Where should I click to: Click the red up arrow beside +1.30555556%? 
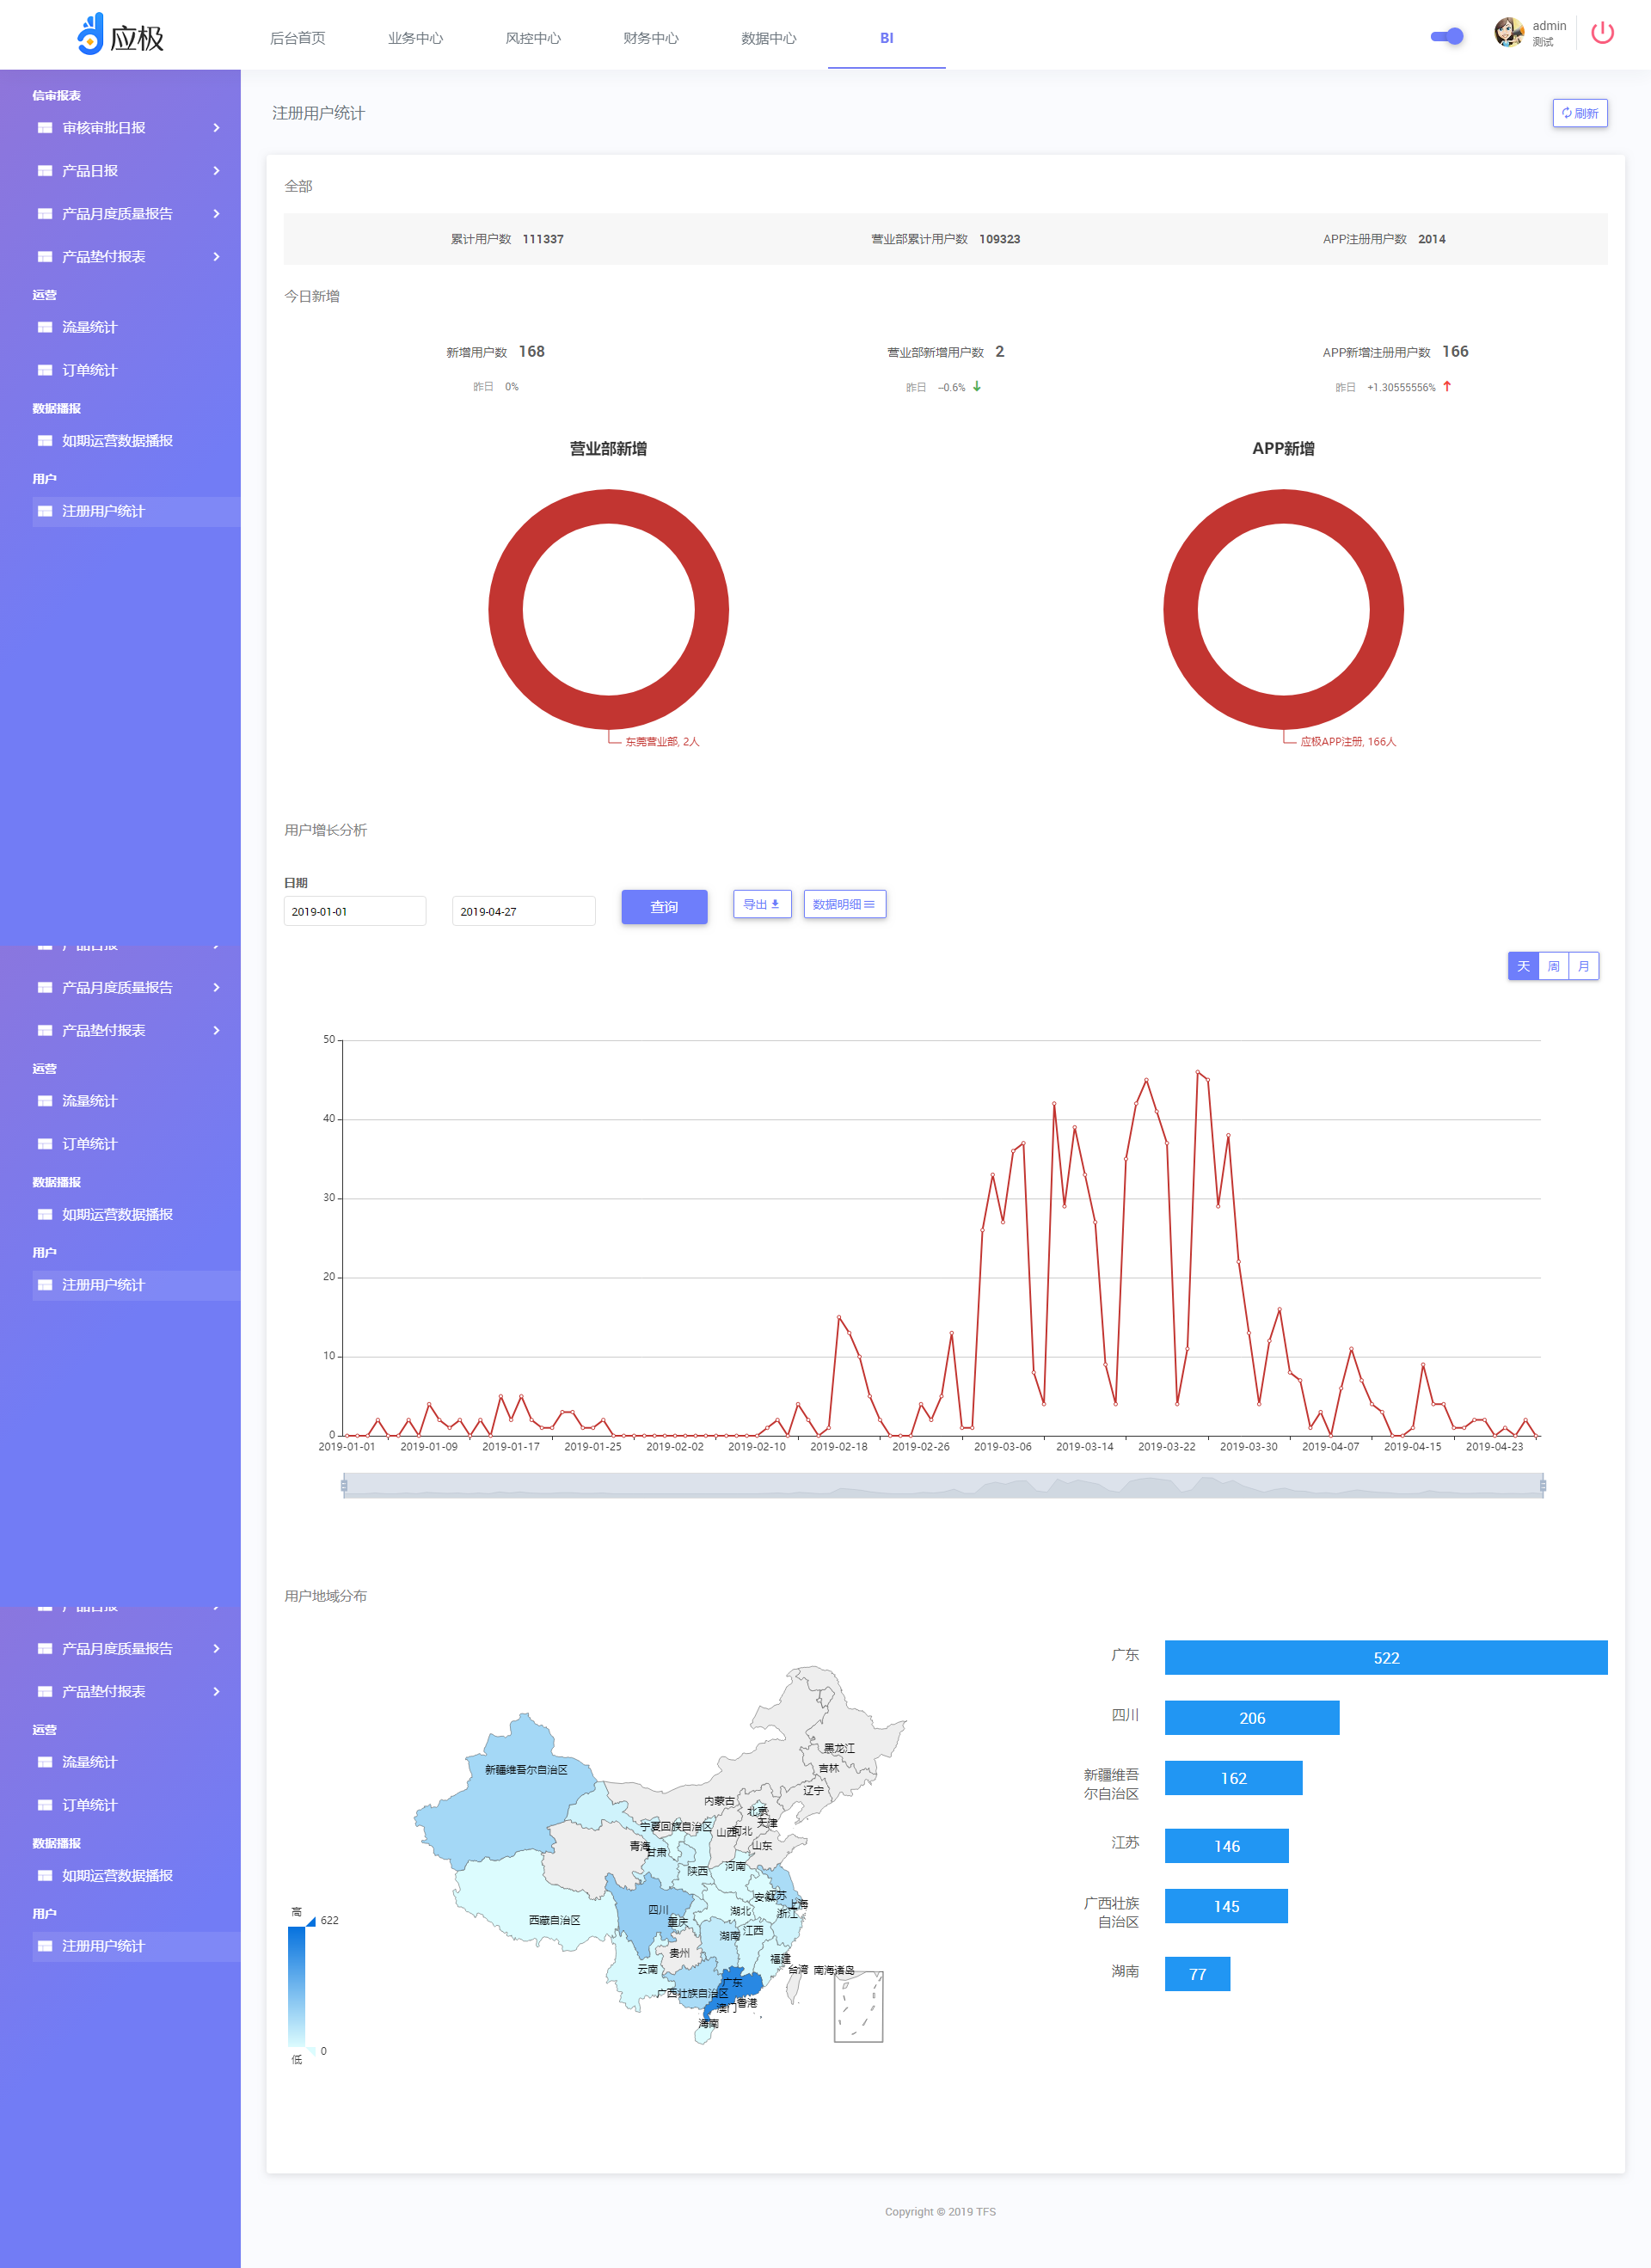tap(1447, 386)
